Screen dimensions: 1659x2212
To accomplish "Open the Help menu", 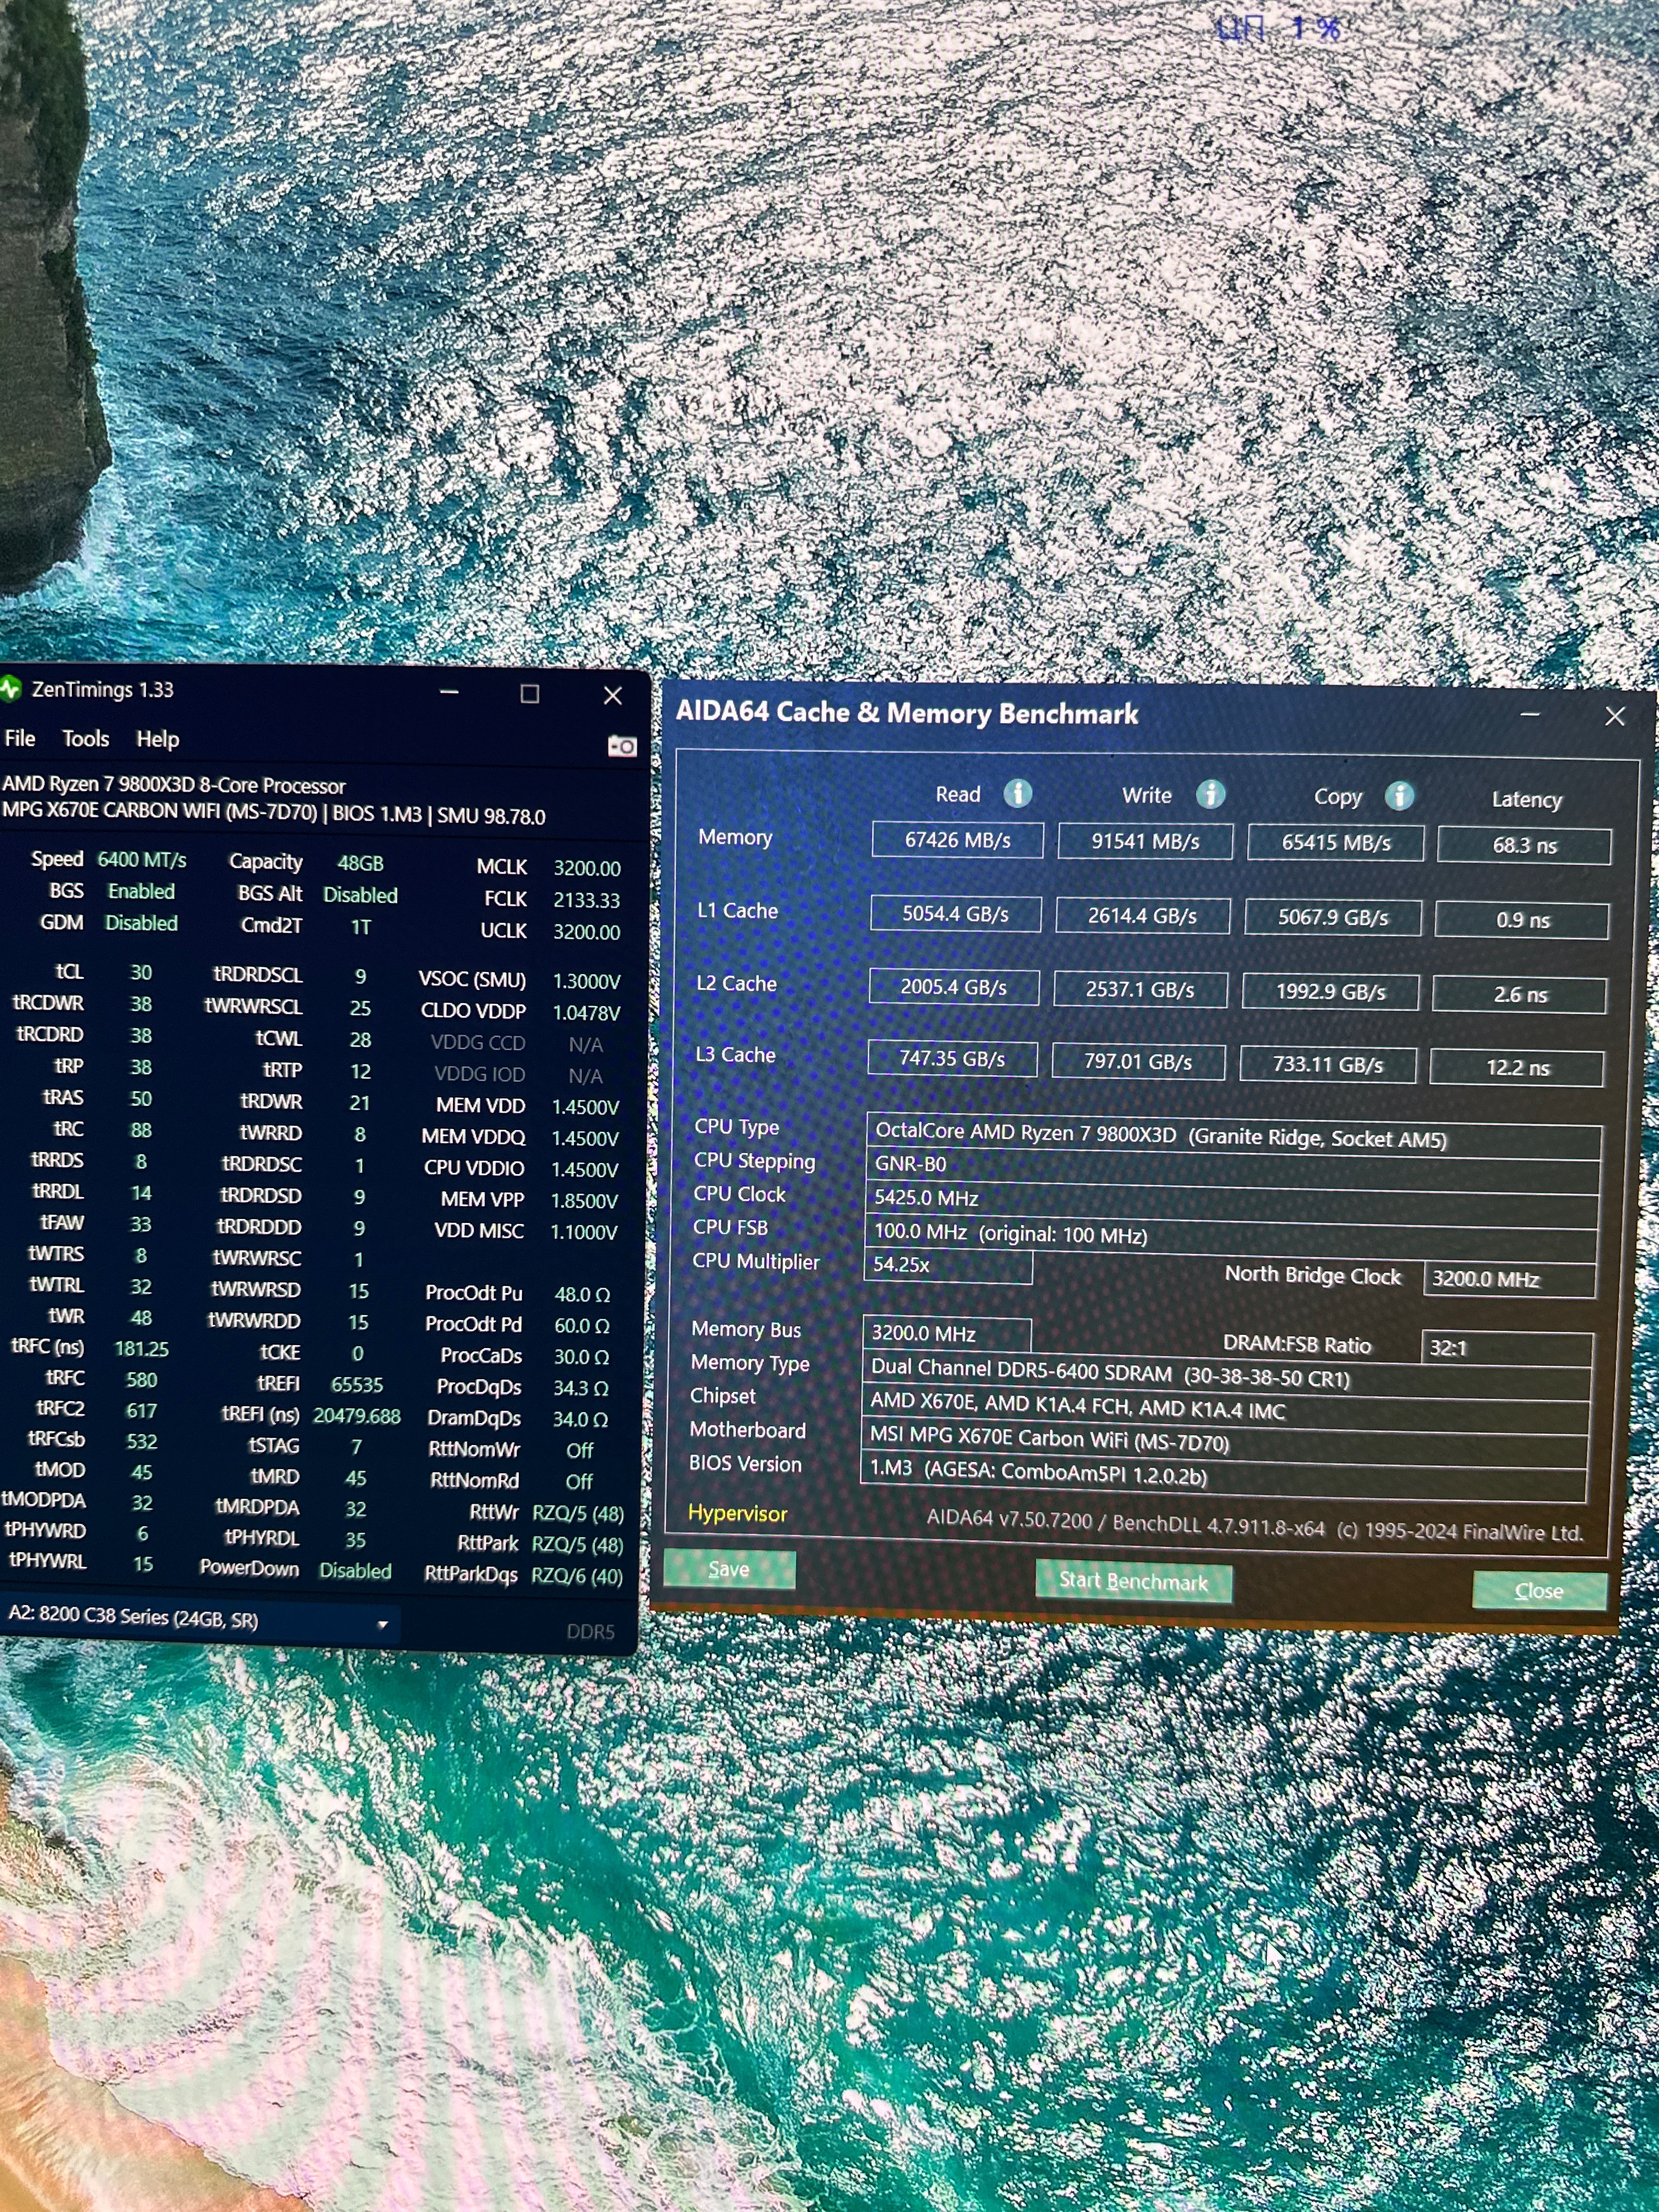I will [158, 739].
